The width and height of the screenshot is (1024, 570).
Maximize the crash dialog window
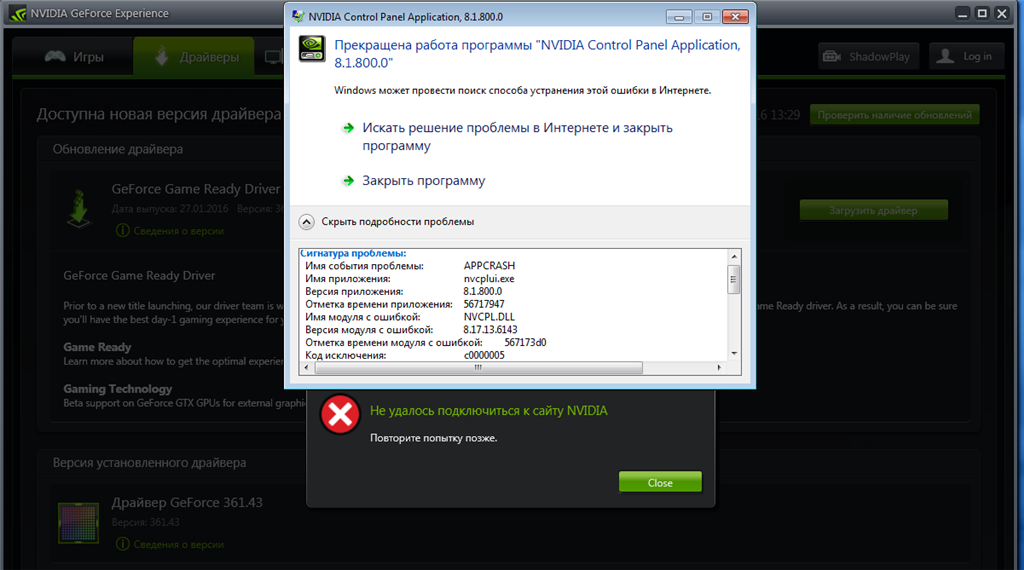pos(707,16)
